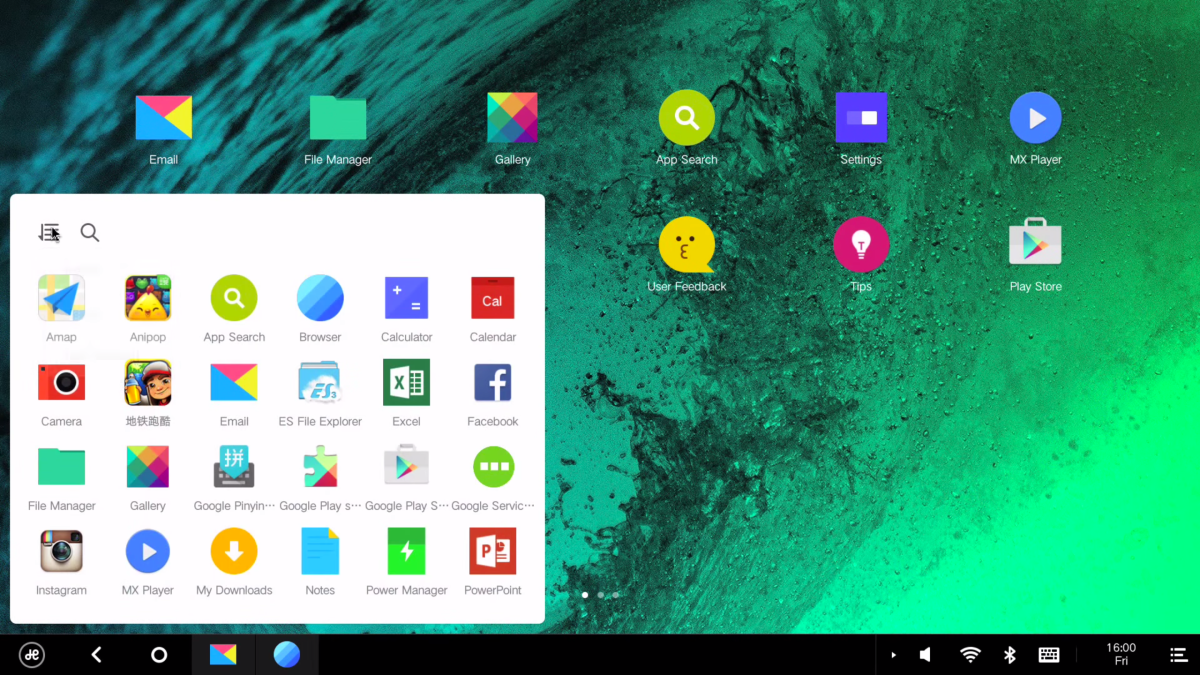
Task: Launch Excel from the app list
Action: click(406, 382)
